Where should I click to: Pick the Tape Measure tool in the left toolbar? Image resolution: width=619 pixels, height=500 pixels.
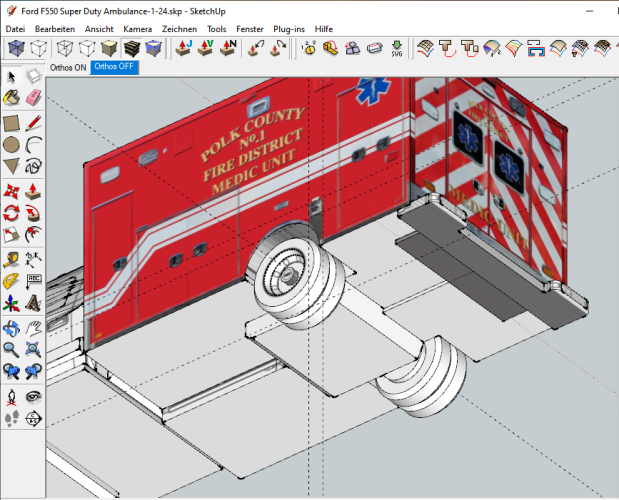[11, 260]
